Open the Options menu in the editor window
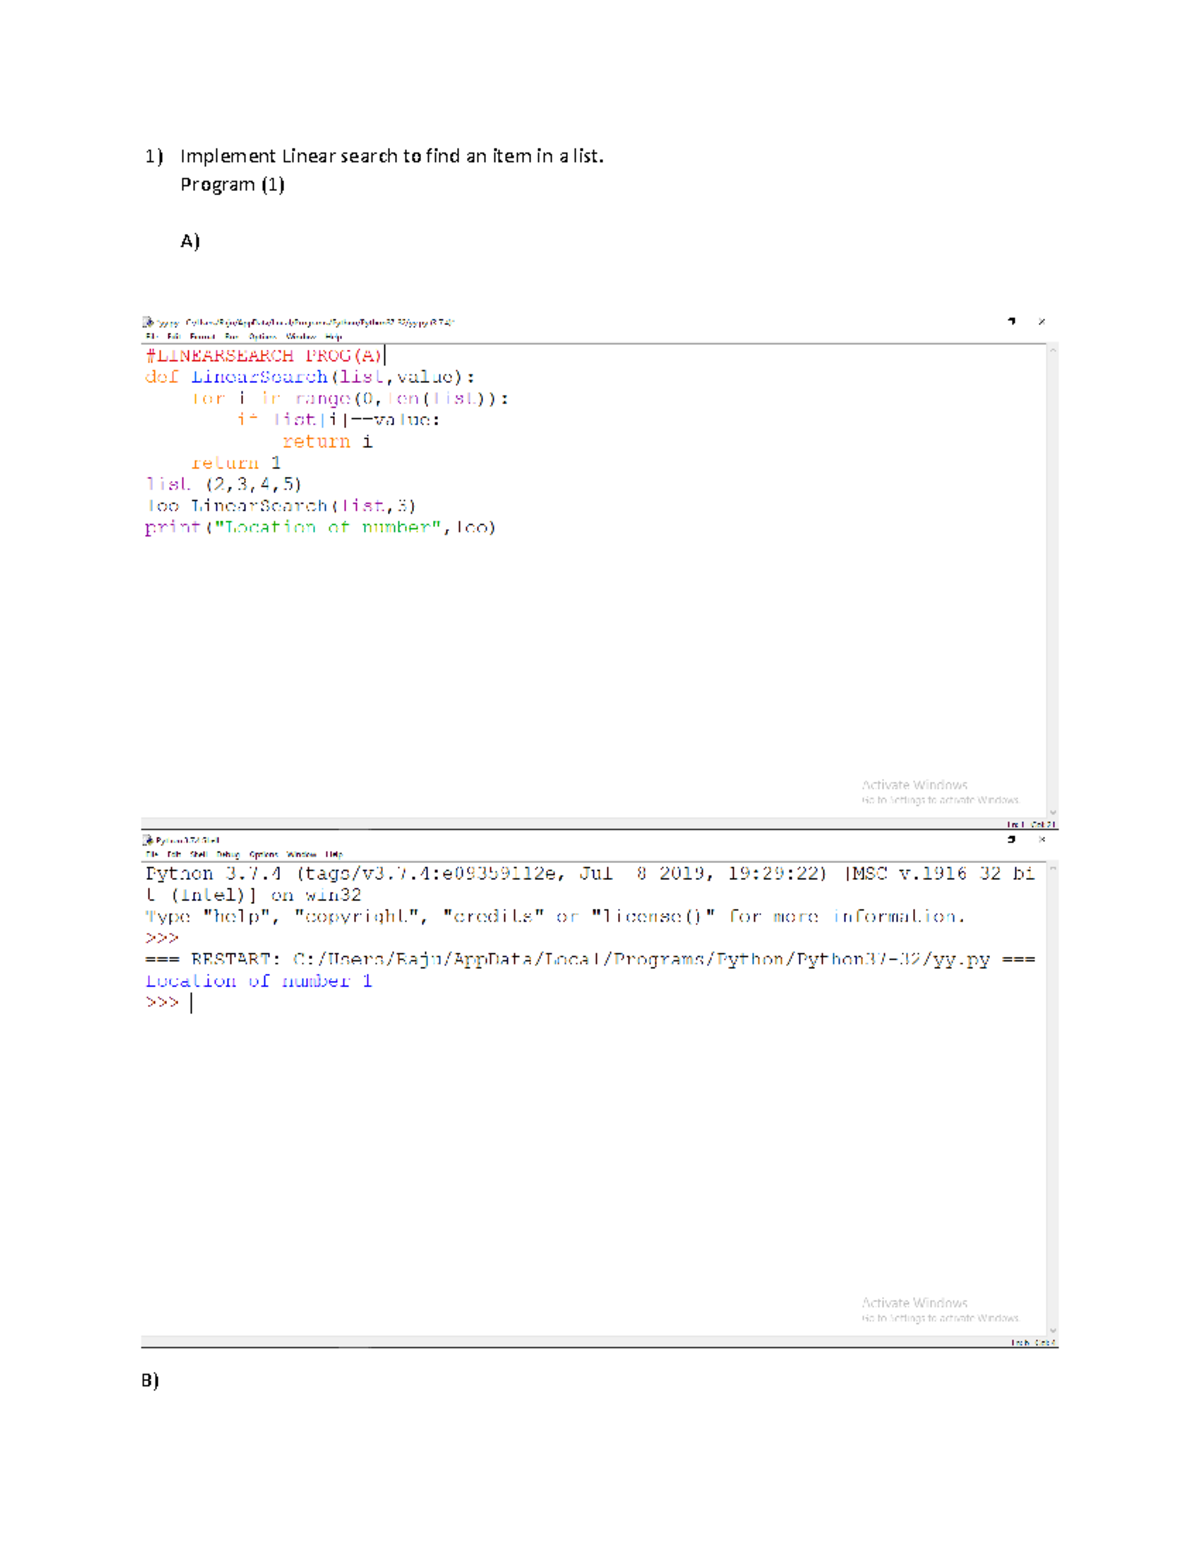 coord(262,337)
